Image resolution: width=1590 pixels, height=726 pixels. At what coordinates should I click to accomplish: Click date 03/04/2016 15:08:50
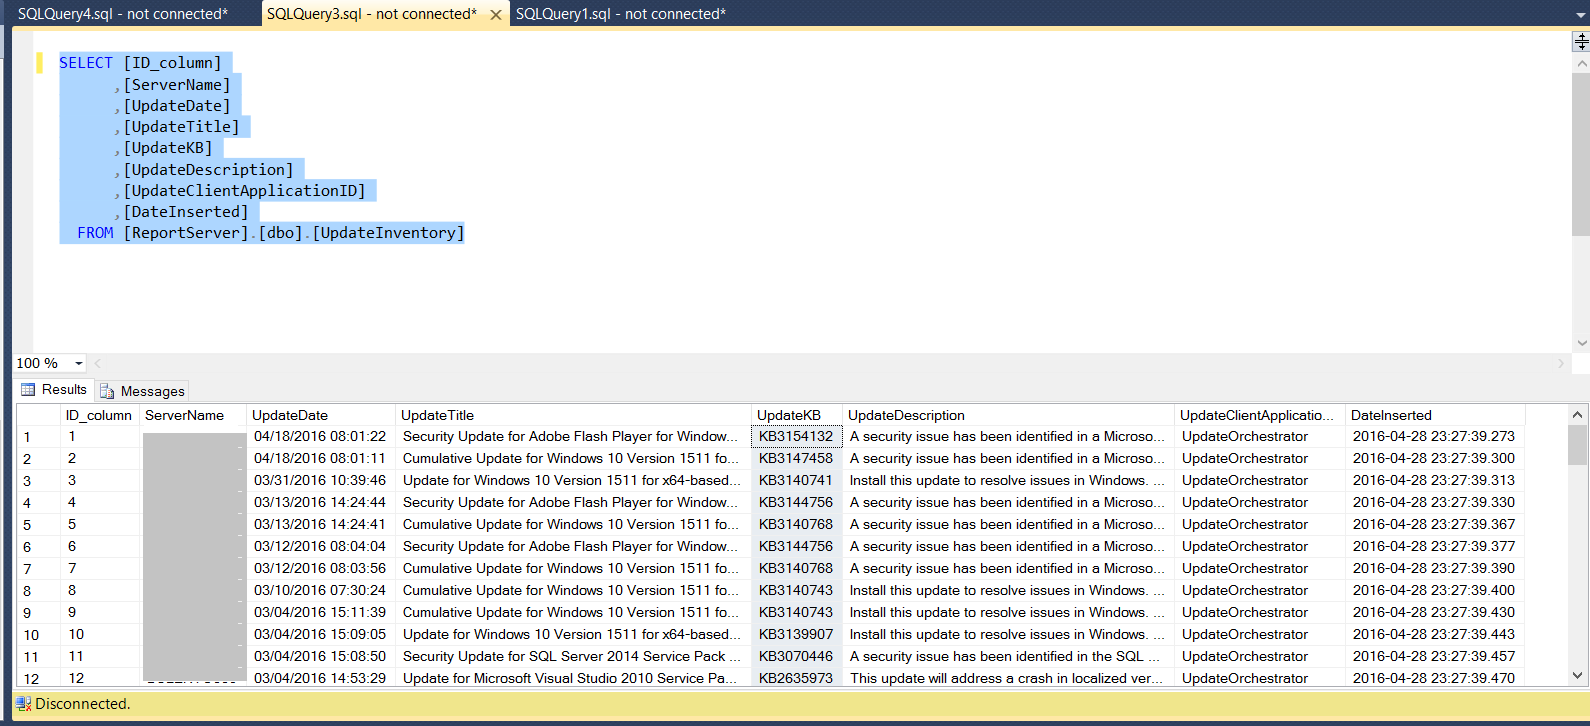tap(320, 656)
